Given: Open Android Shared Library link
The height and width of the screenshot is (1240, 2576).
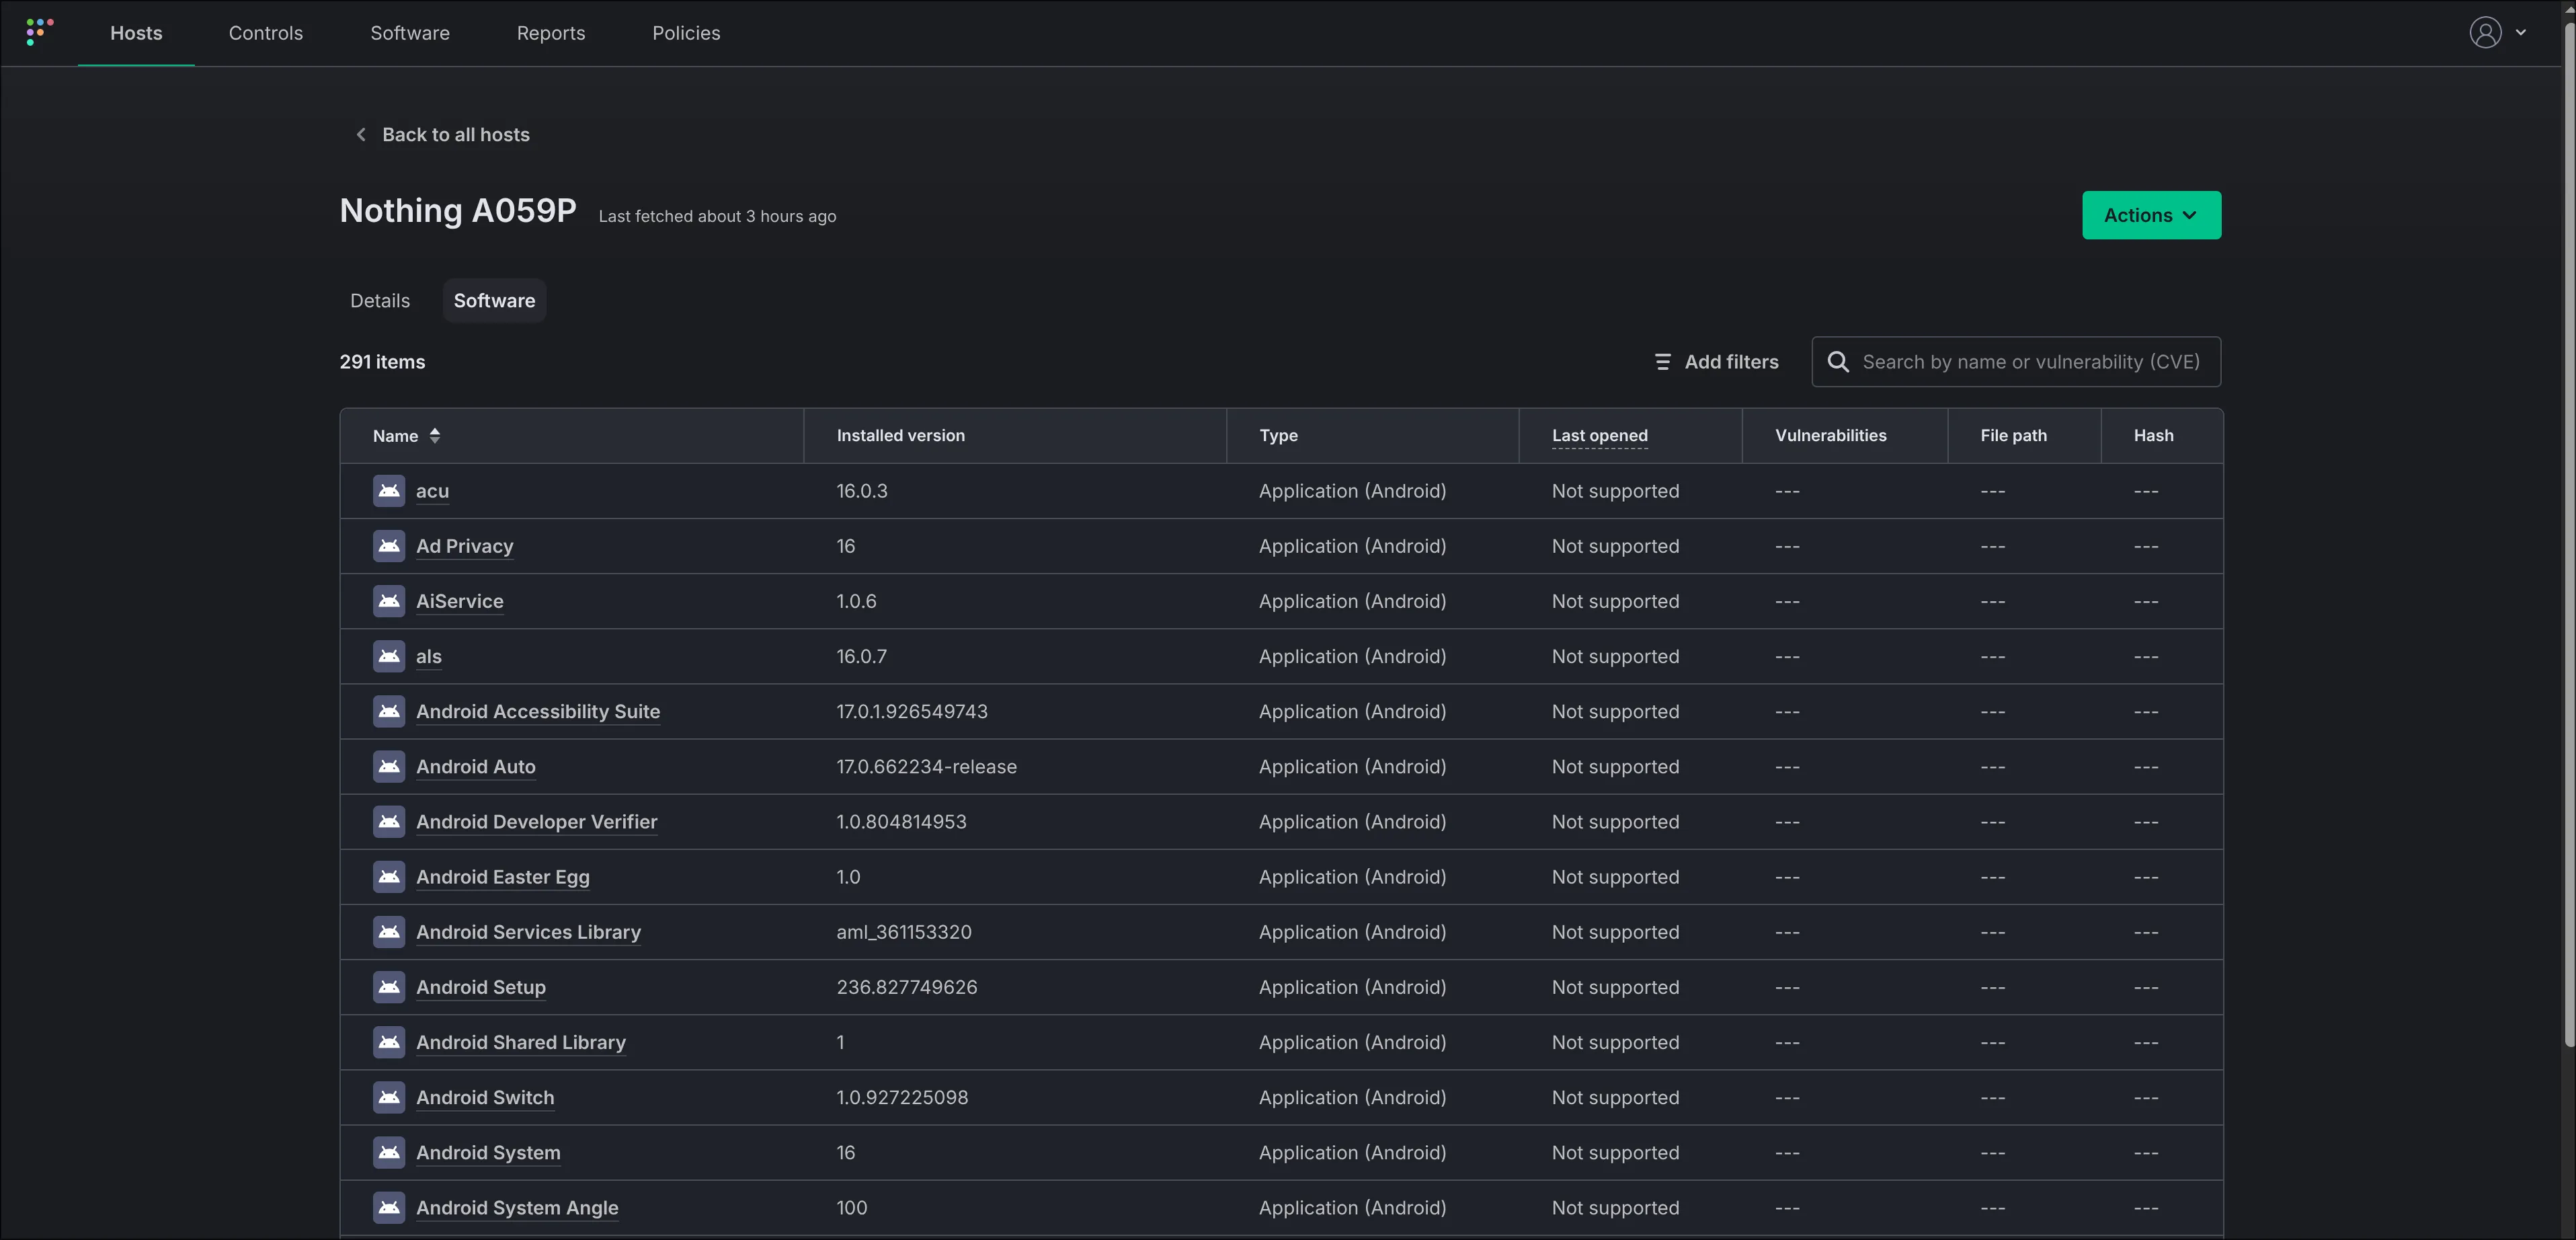Looking at the screenshot, I should [x=521, y=1042].
